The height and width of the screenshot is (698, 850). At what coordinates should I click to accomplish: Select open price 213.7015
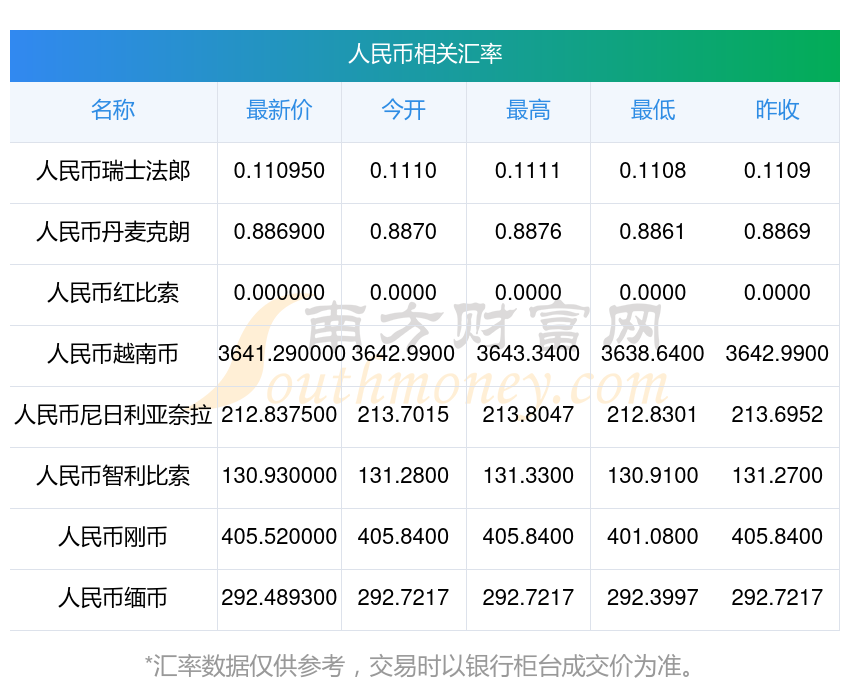pos(403,415)
